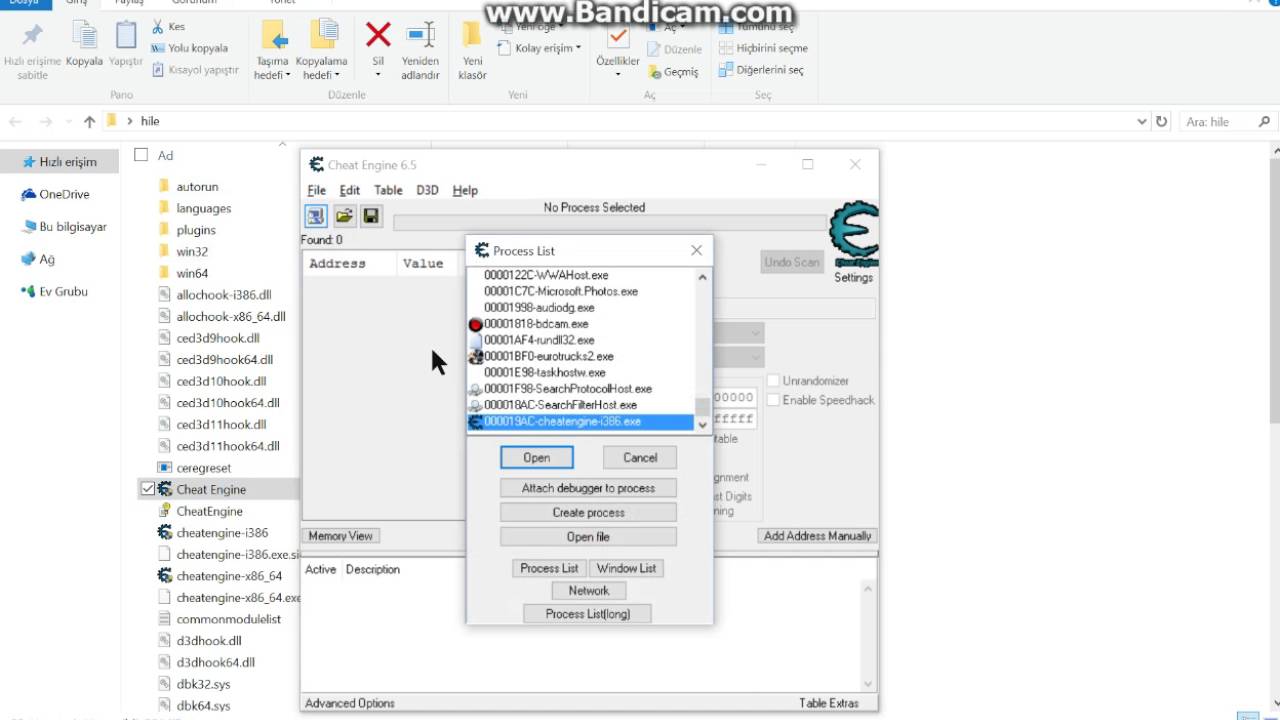Click the up arrow navigation button

click(89, 121)
